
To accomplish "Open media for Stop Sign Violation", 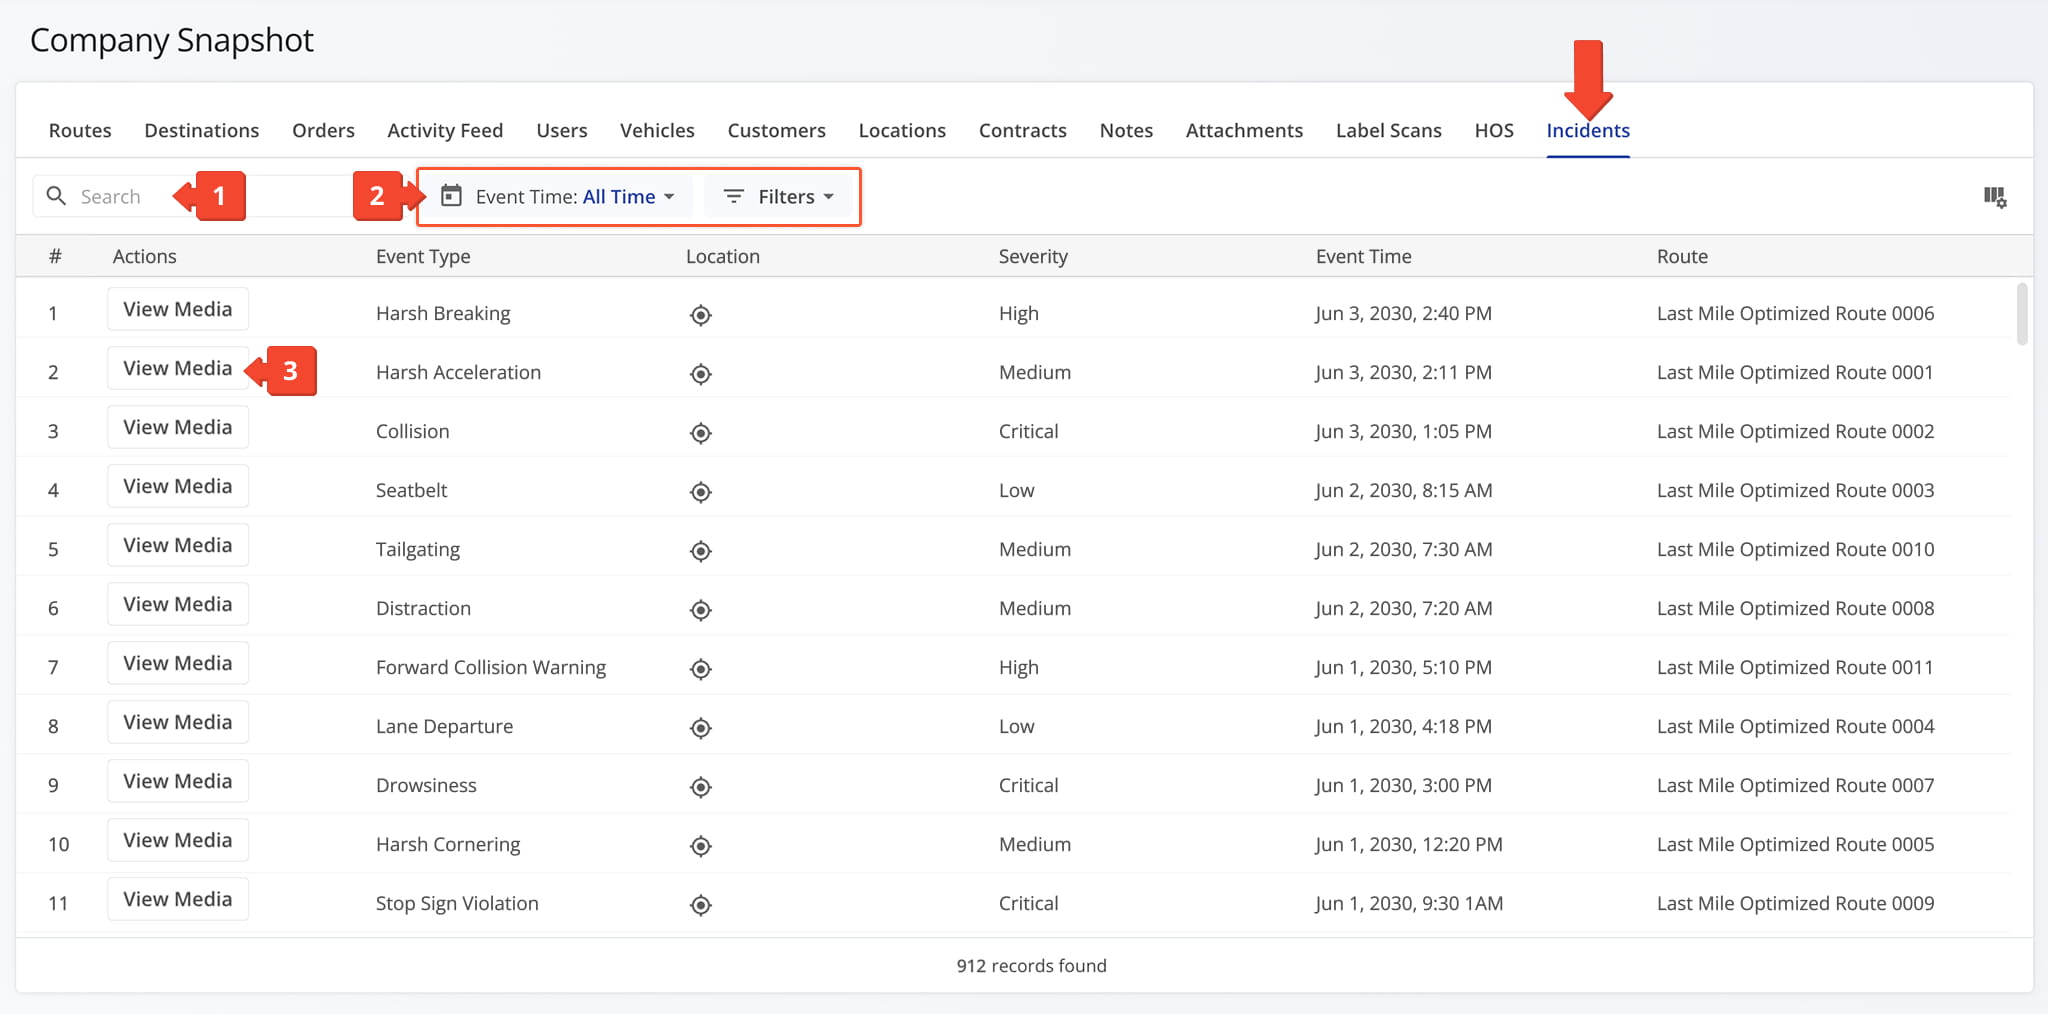I will (x=178, y=899).
